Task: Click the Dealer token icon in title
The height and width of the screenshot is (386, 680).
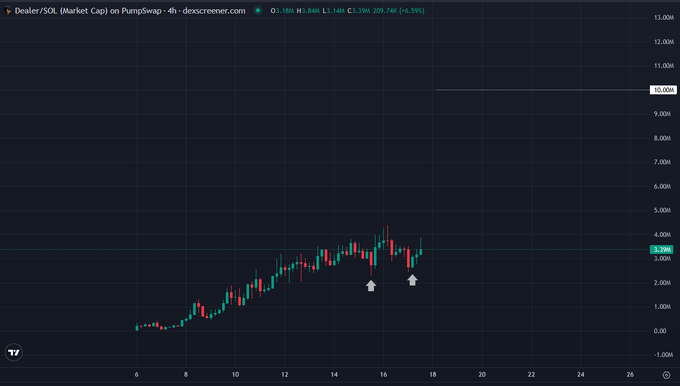Action: click(8, 11)
